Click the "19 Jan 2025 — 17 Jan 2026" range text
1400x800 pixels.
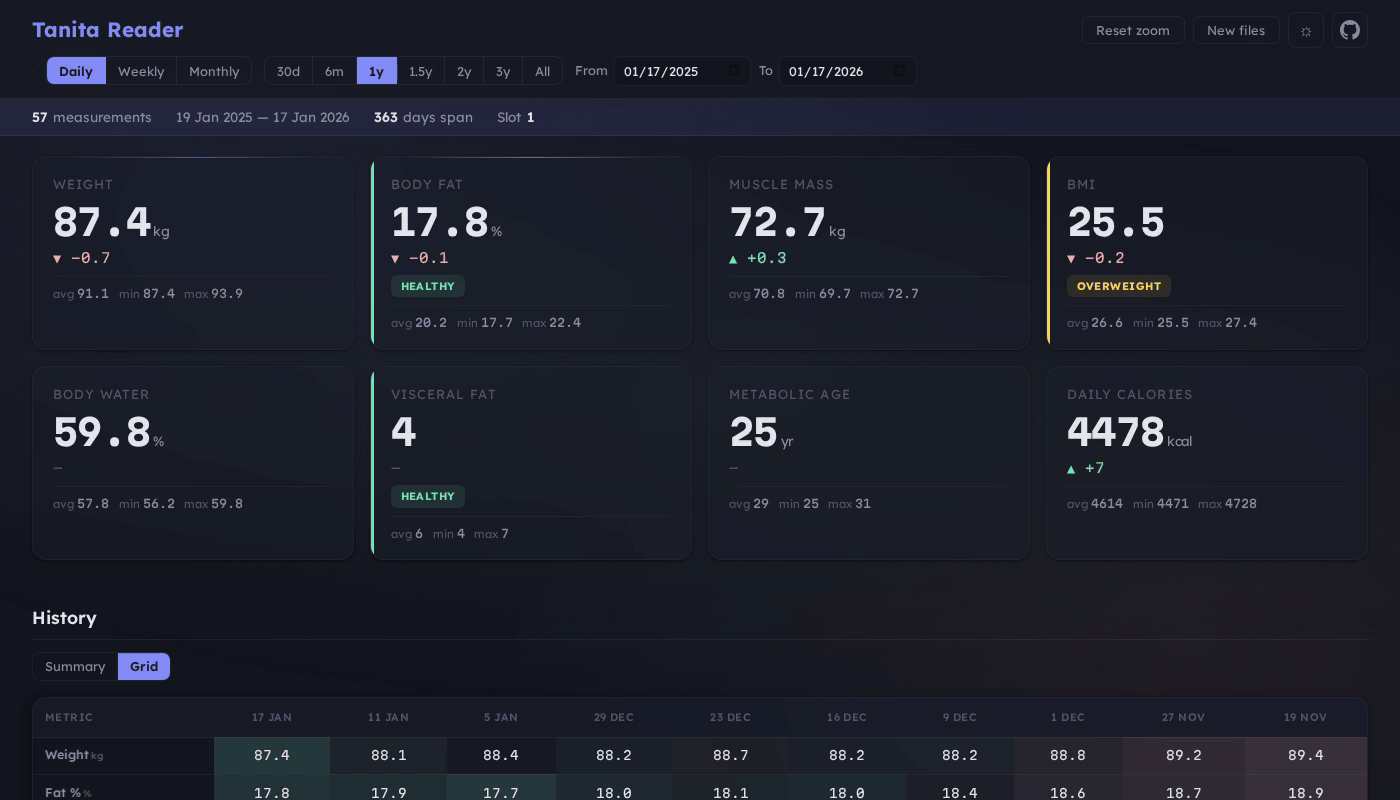(x=263, y=117)
